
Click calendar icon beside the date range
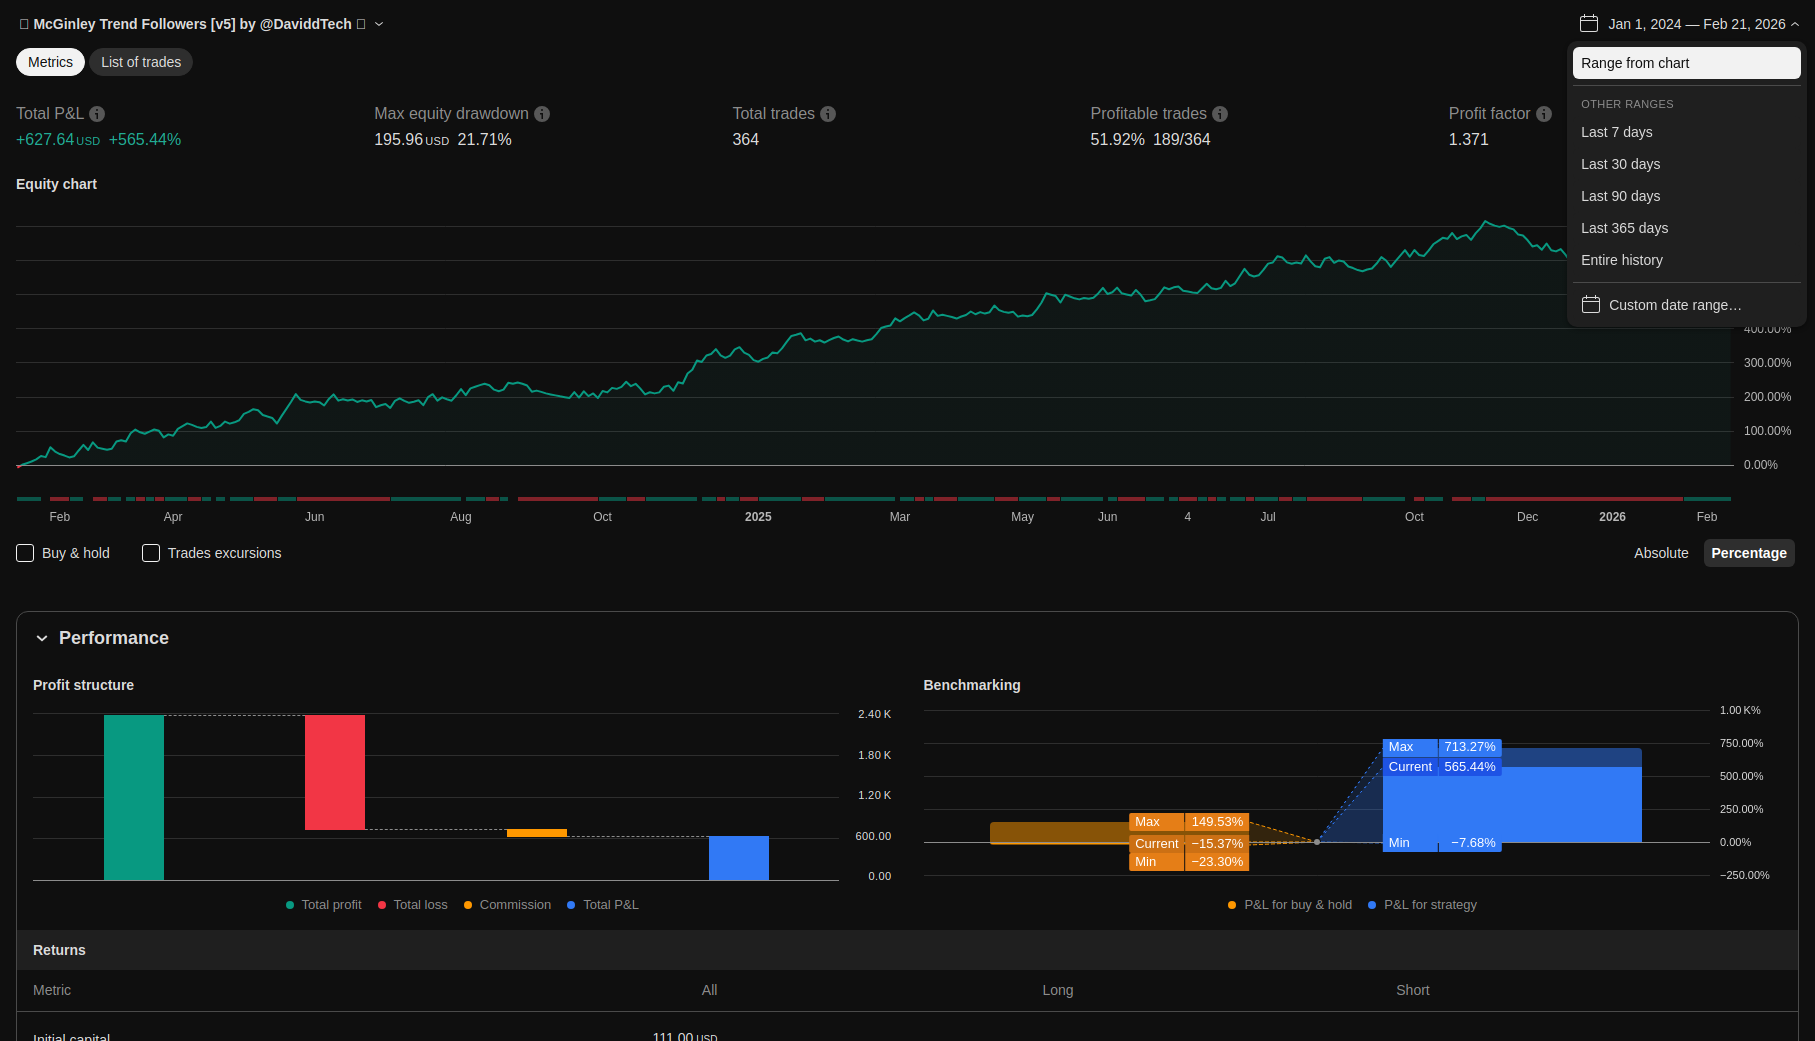point(1589,24)
